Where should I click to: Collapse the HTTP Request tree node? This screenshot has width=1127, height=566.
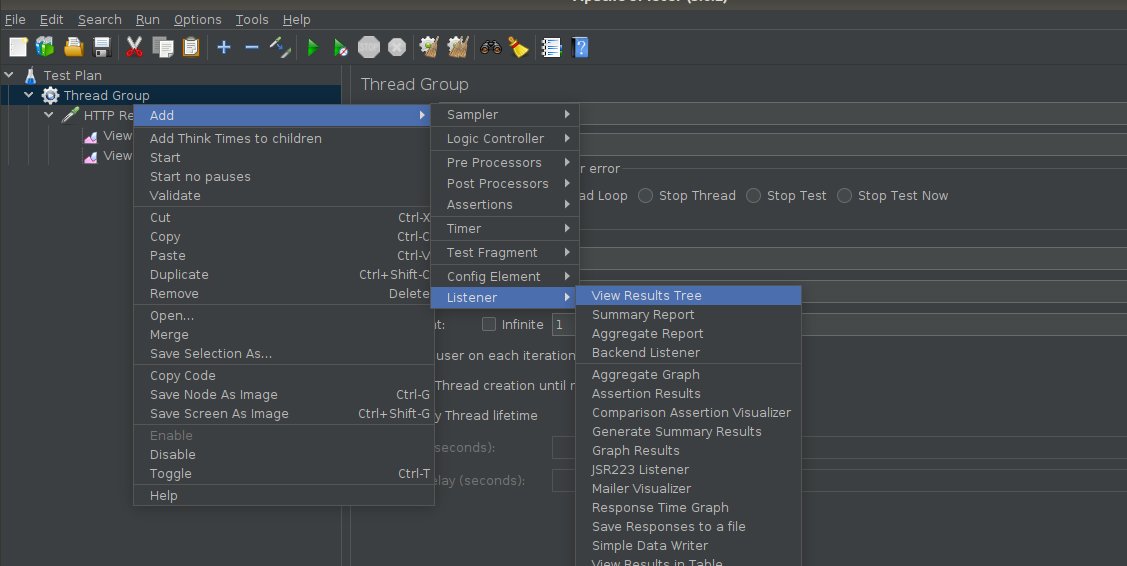point(49,115)
